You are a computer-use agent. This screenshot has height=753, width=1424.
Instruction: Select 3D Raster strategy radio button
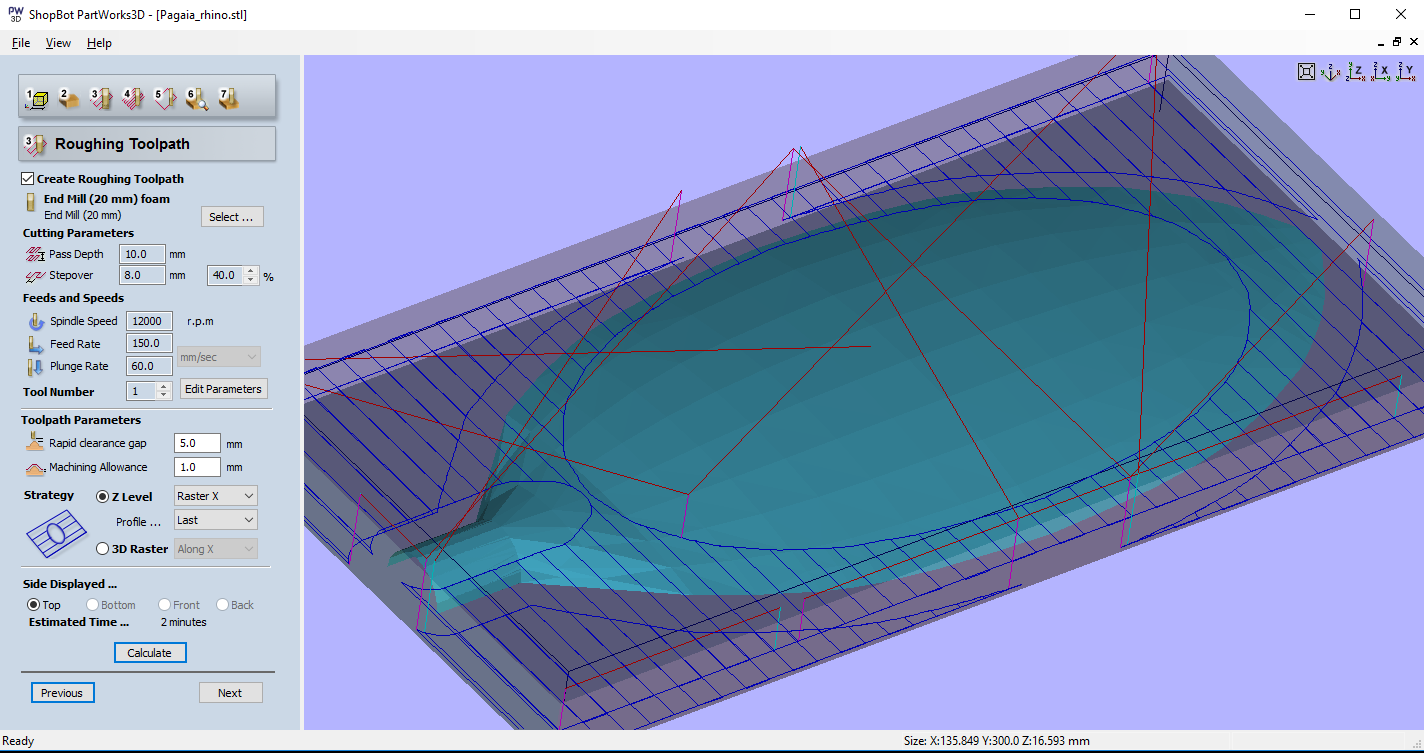[x=102, y=548]
